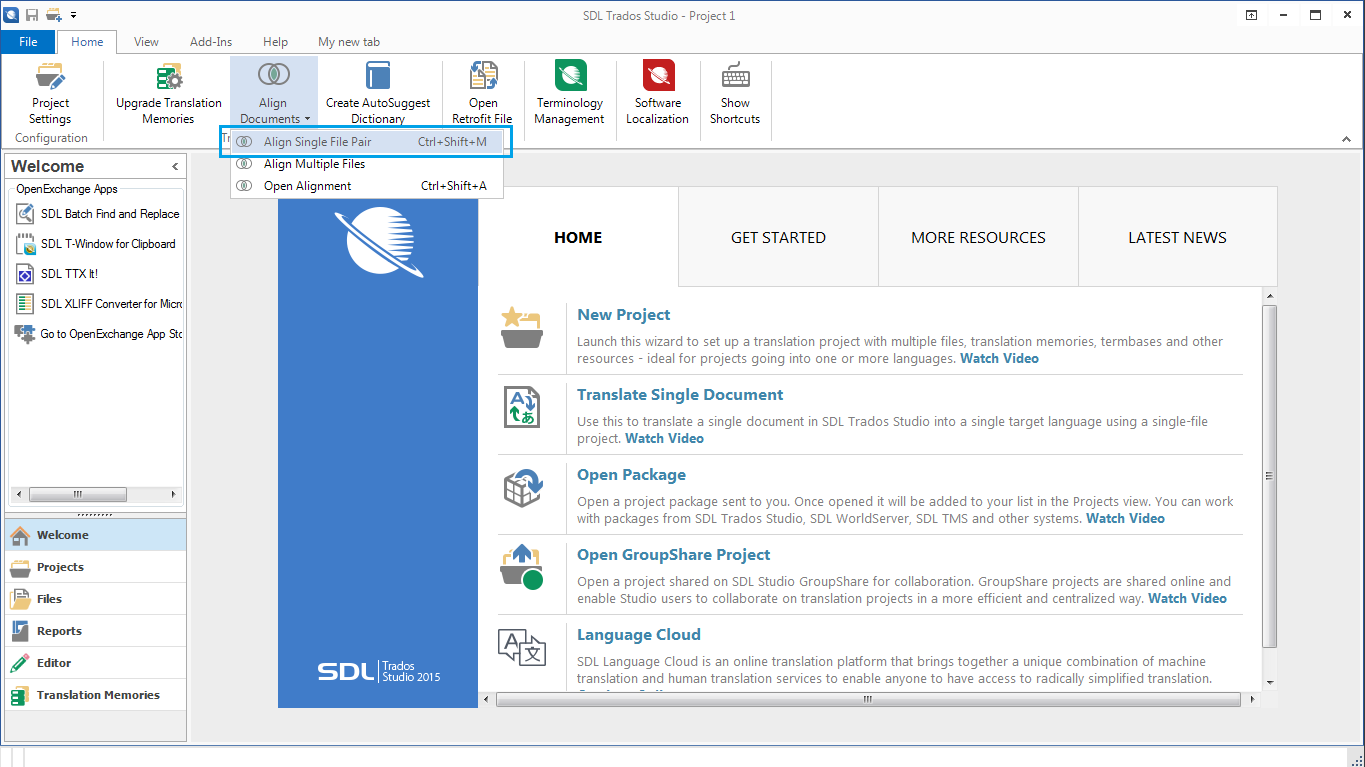Image resolution: width=1365 pixels, height=767 pixels.
Task: Switch to the Translation Memories view
Action: pyautogui.click(x=96, y=695)
